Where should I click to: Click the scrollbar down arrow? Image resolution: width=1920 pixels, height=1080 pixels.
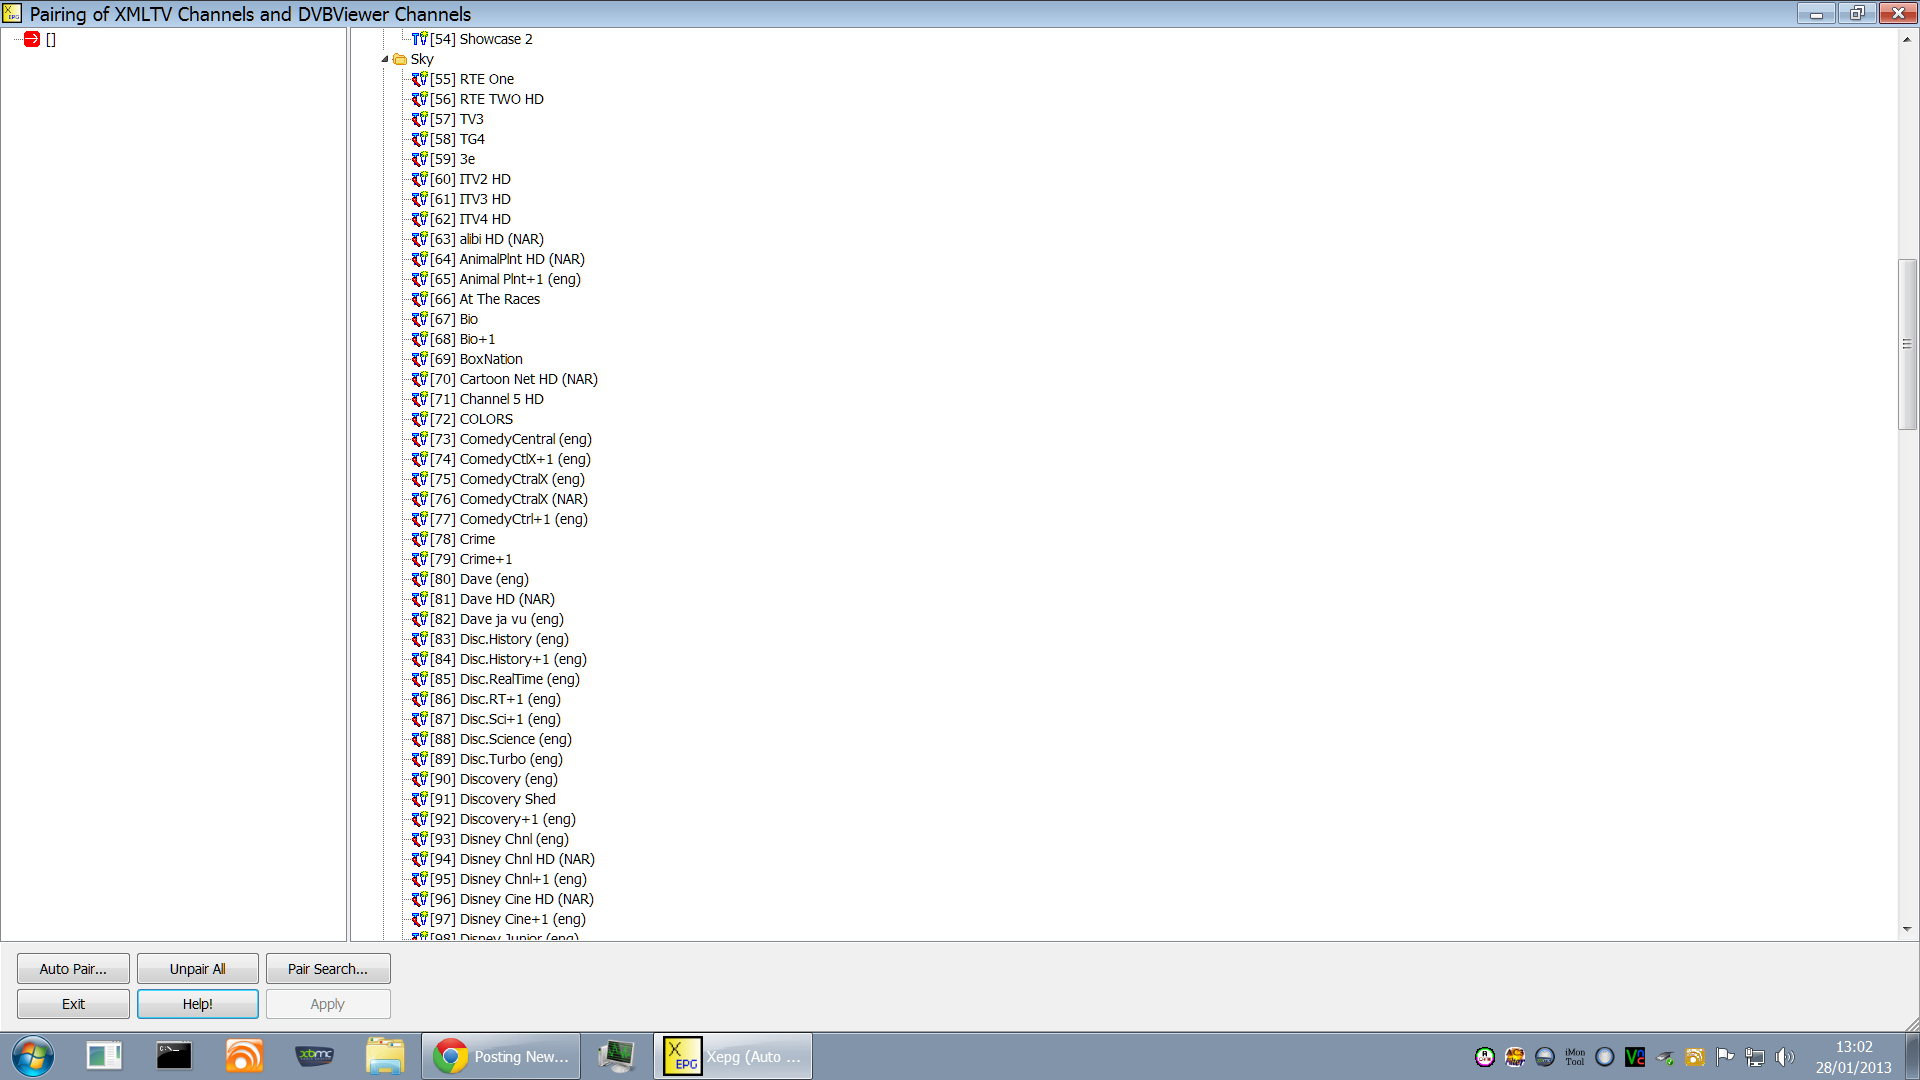pos(1907,929)
